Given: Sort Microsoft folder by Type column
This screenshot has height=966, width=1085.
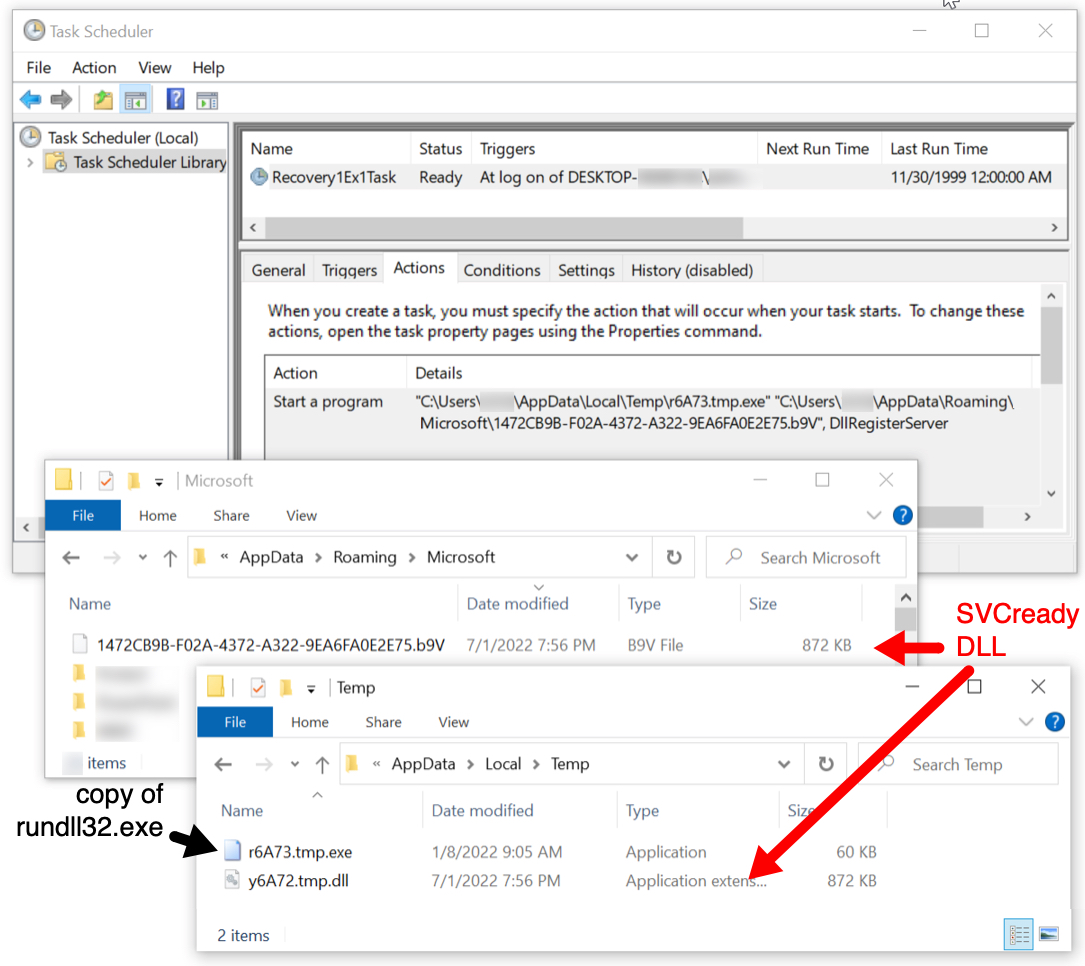Looking at the screenshot, I should click(x=644, y=603).
